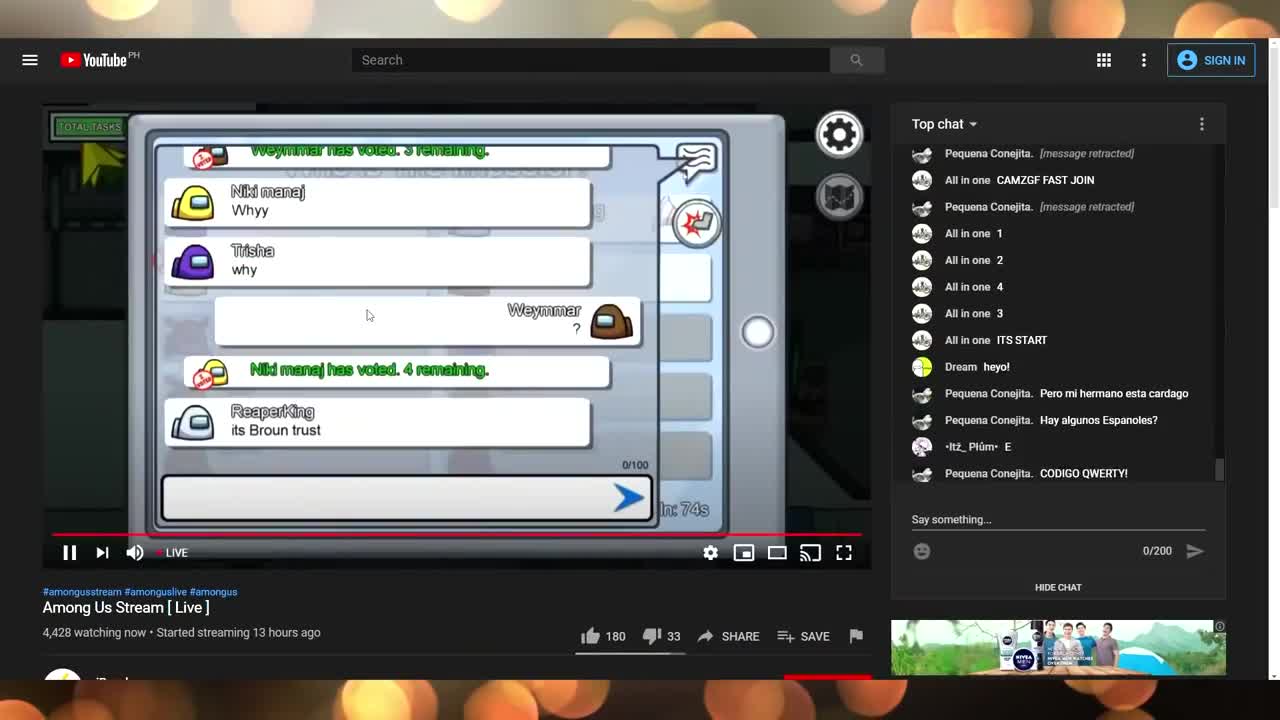The image size is (1280, 720).
Task: Mute the video volume
Action: (x=135, y=552)
